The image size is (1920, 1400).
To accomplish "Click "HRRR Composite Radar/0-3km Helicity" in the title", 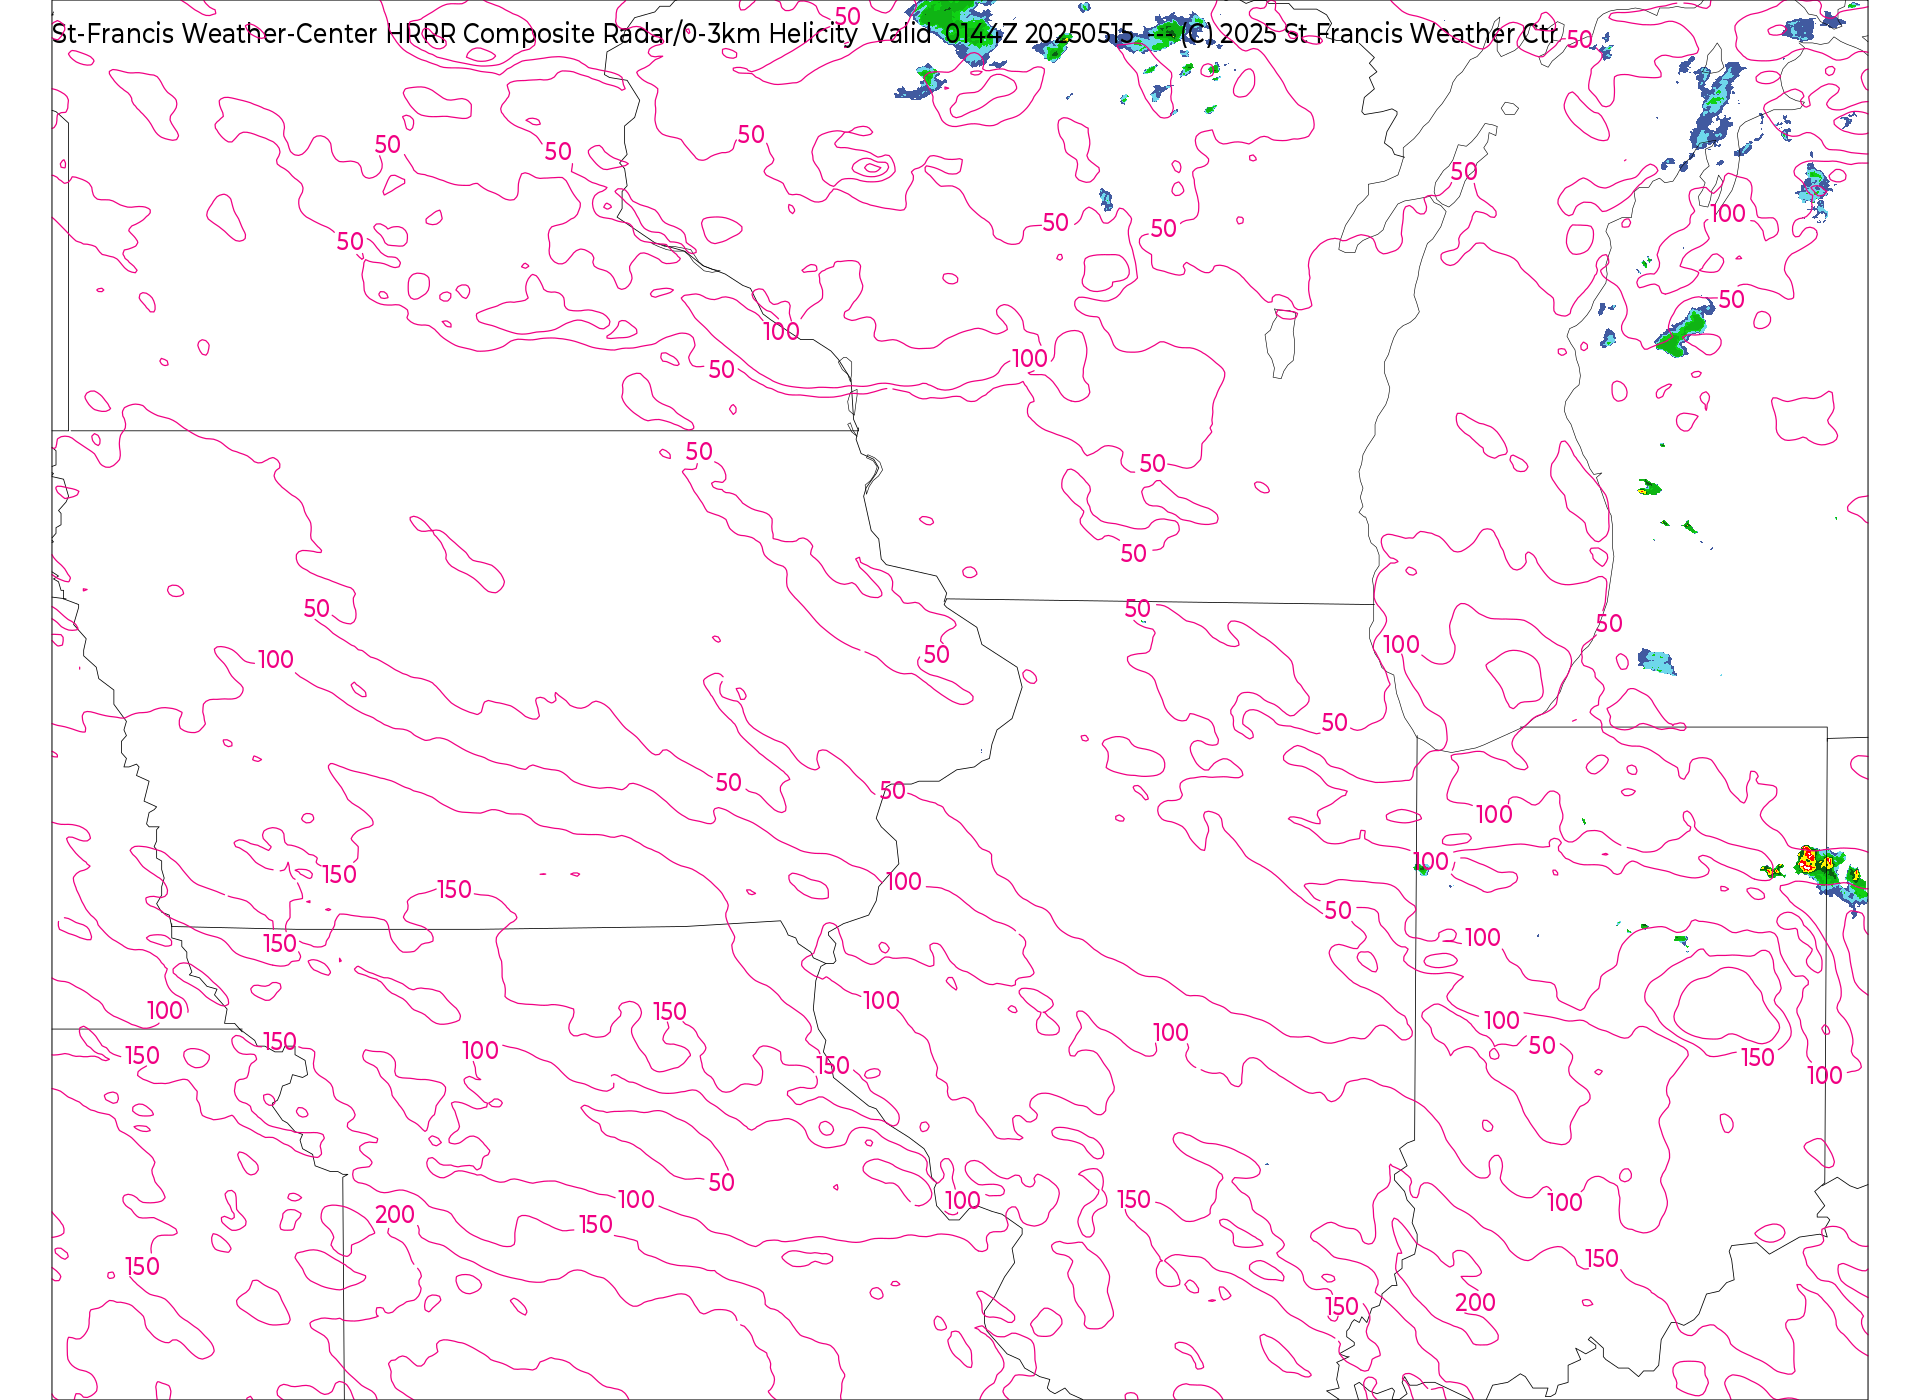I will (621, 34).
